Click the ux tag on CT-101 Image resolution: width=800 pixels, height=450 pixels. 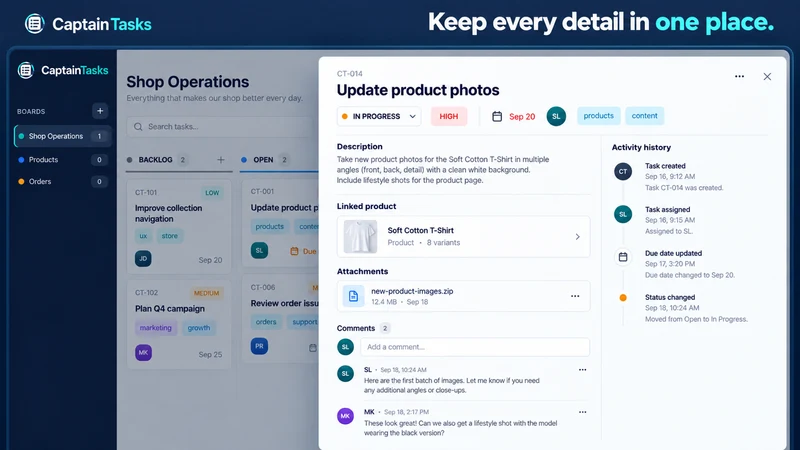click(x=143, y=236)
